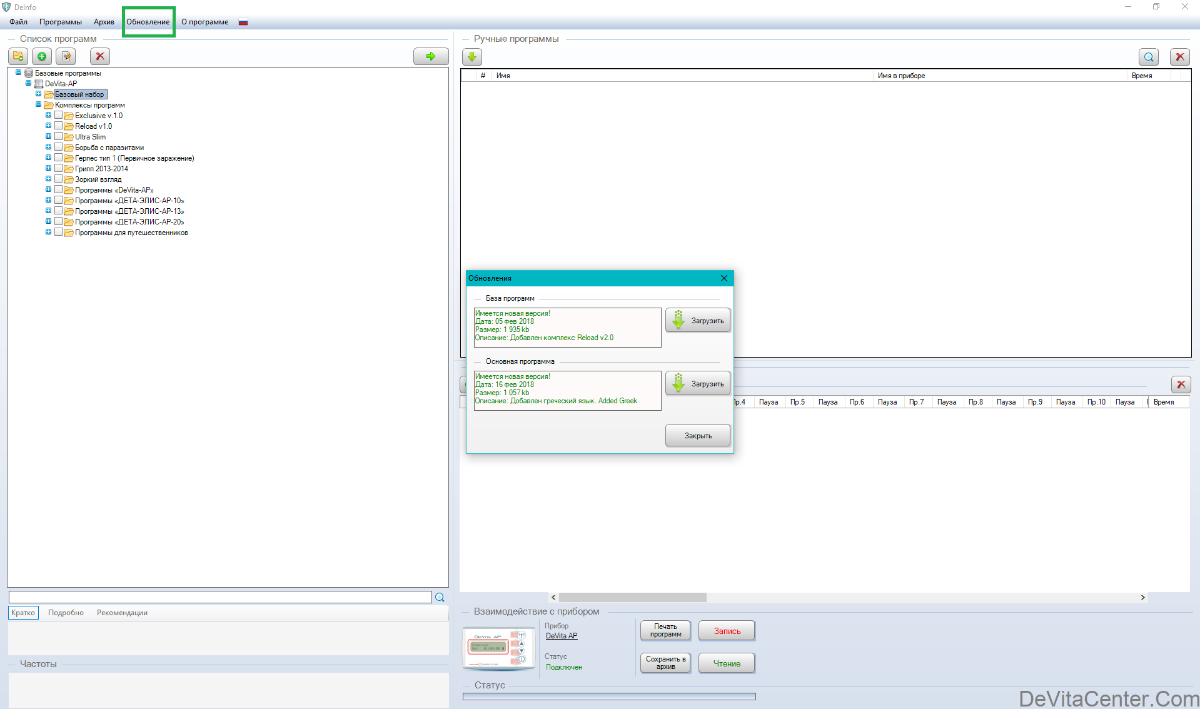Switch to the Подробно tab

(x=66, y=613)
